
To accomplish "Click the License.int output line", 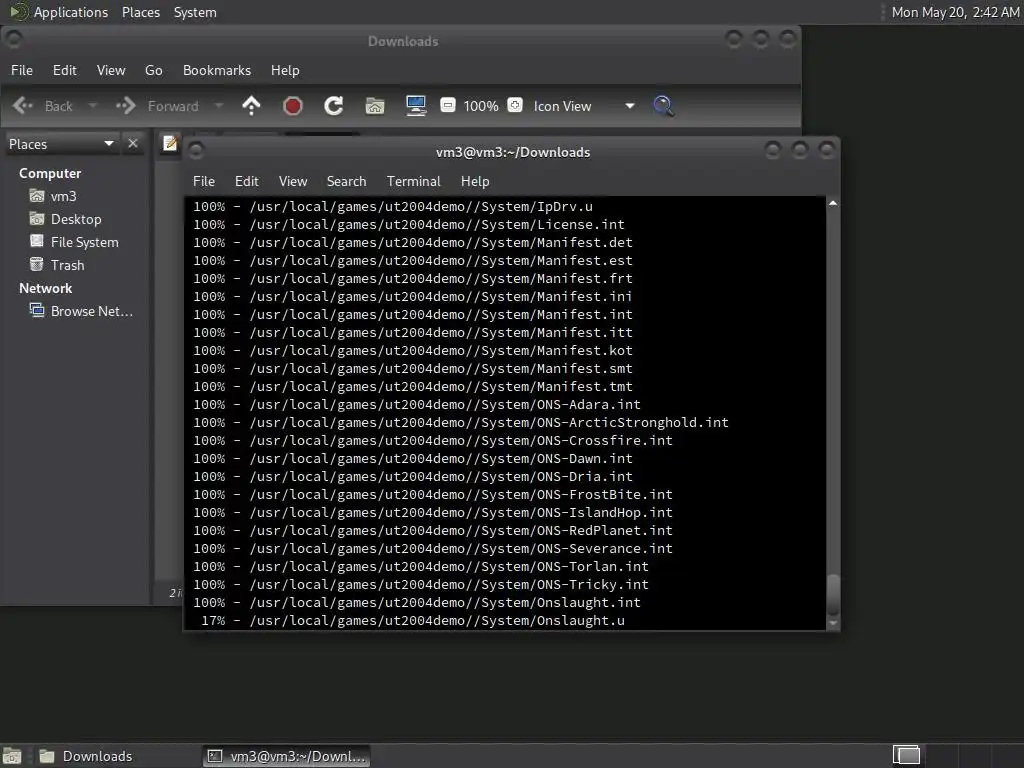I will [409, 224].
